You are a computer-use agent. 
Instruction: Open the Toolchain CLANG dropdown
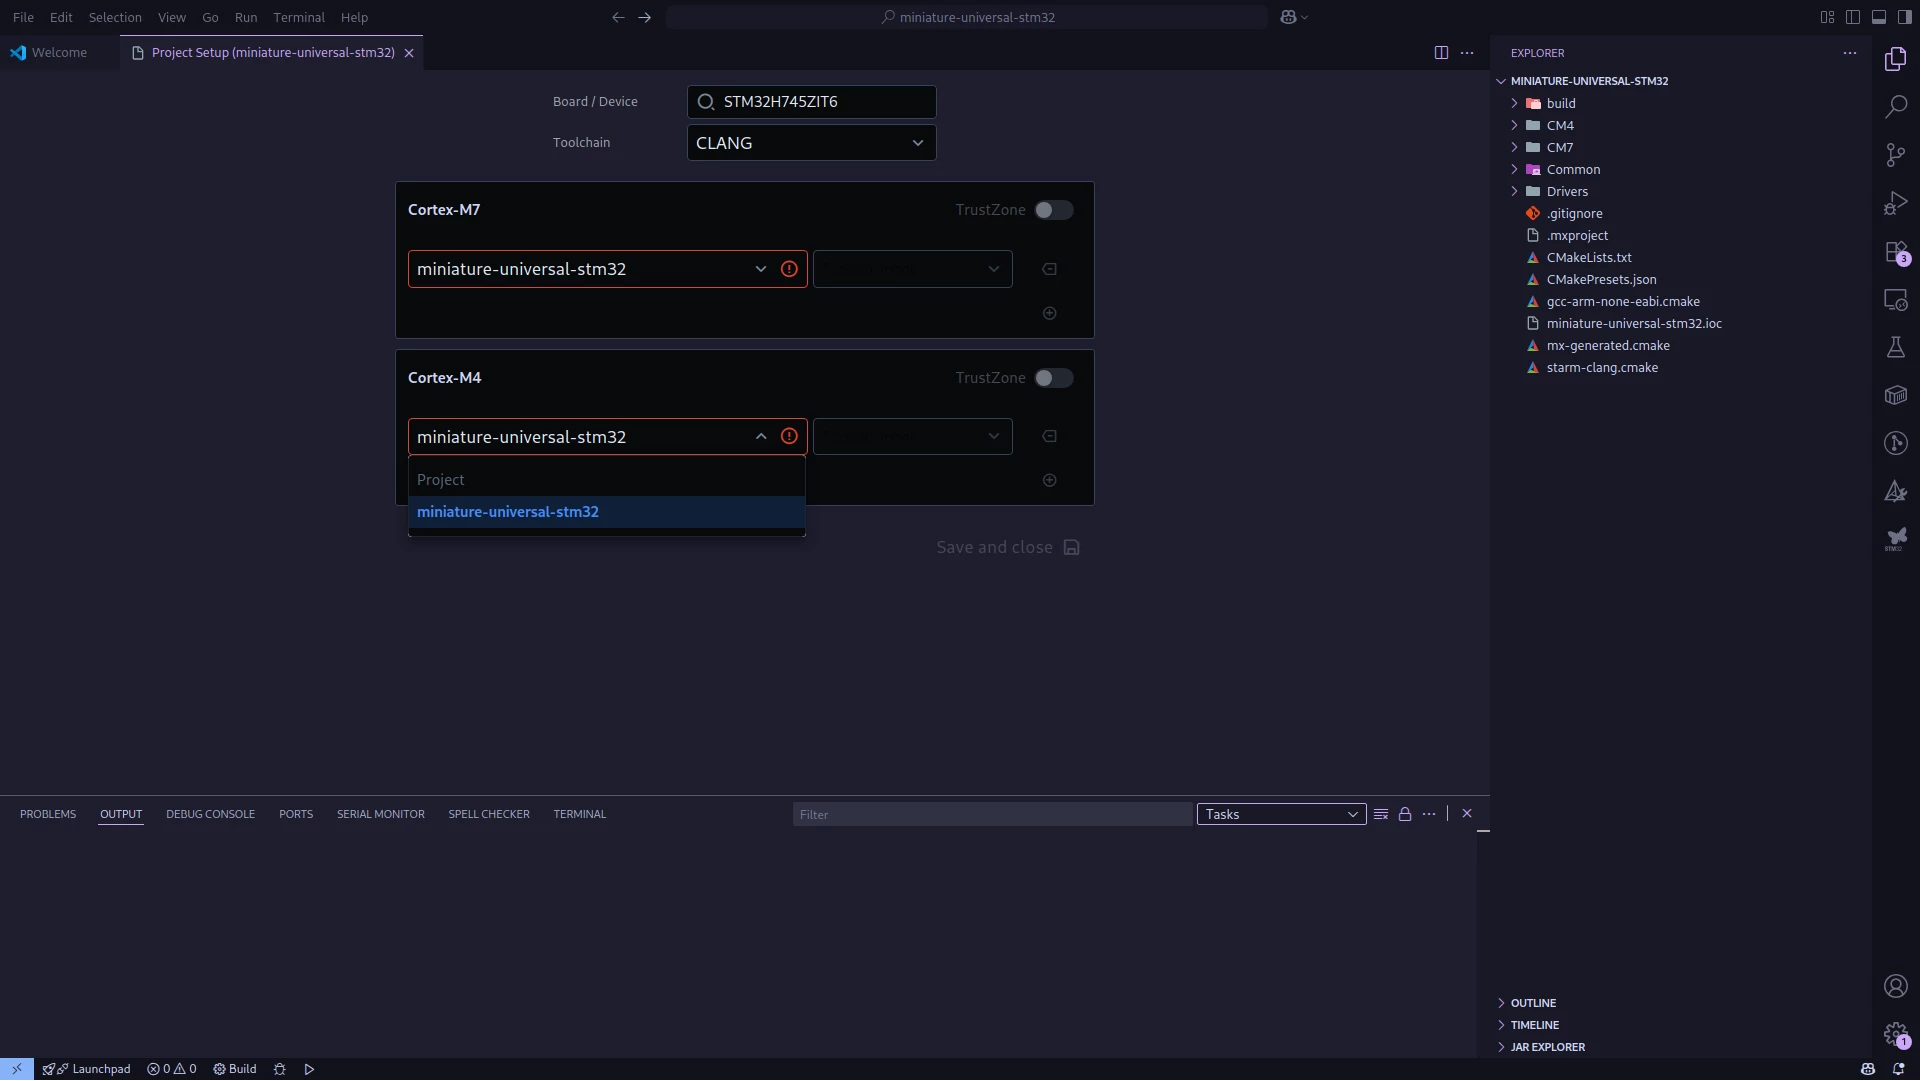click(x=811, y=143)
